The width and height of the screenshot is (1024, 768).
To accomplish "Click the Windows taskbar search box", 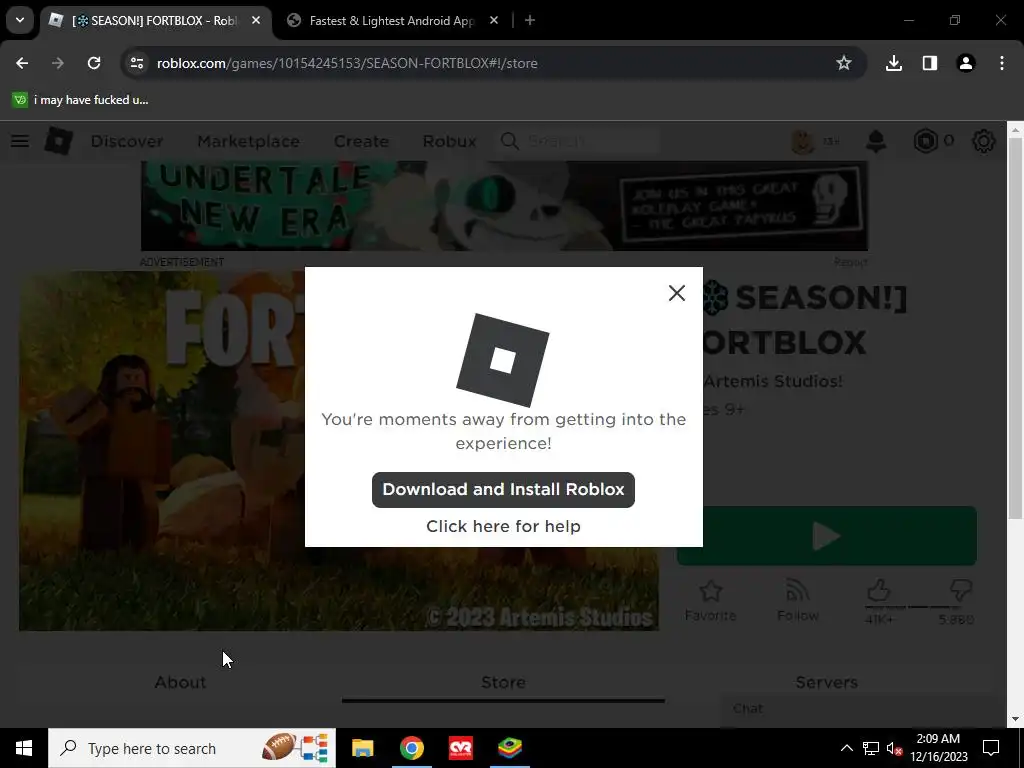I will pos(192,748).
